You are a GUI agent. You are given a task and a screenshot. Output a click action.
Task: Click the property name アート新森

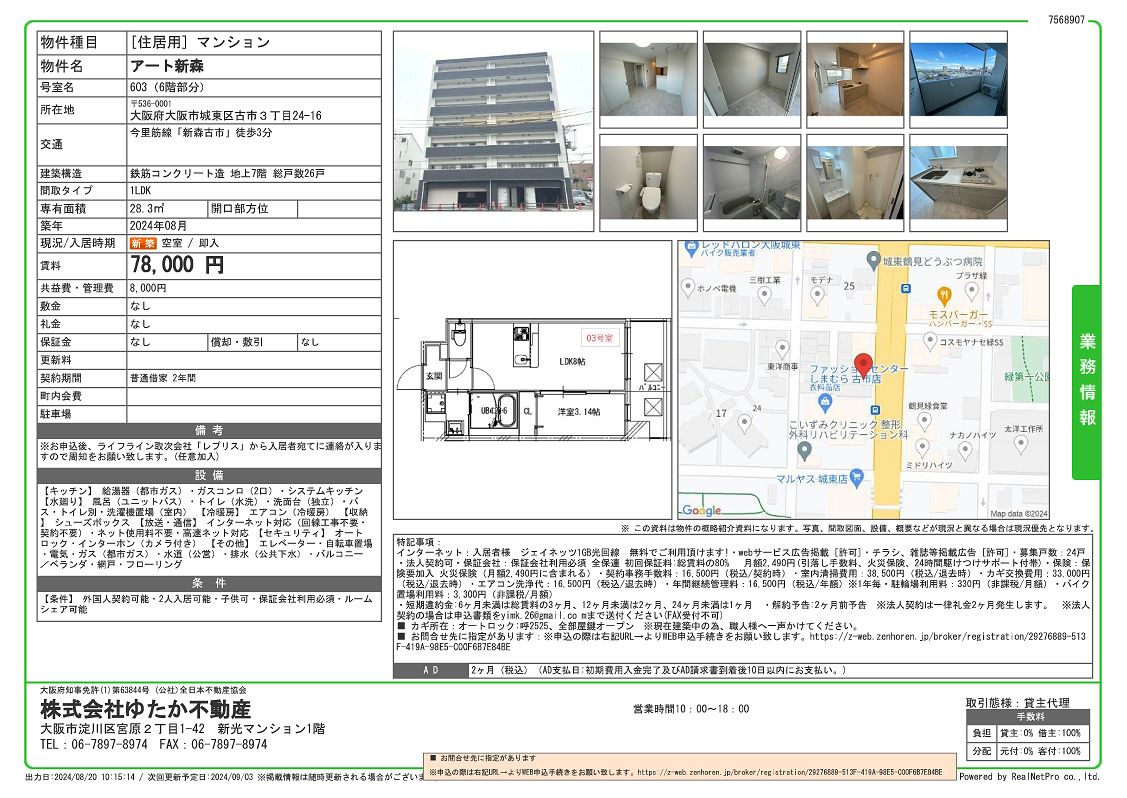pos(167,66)
